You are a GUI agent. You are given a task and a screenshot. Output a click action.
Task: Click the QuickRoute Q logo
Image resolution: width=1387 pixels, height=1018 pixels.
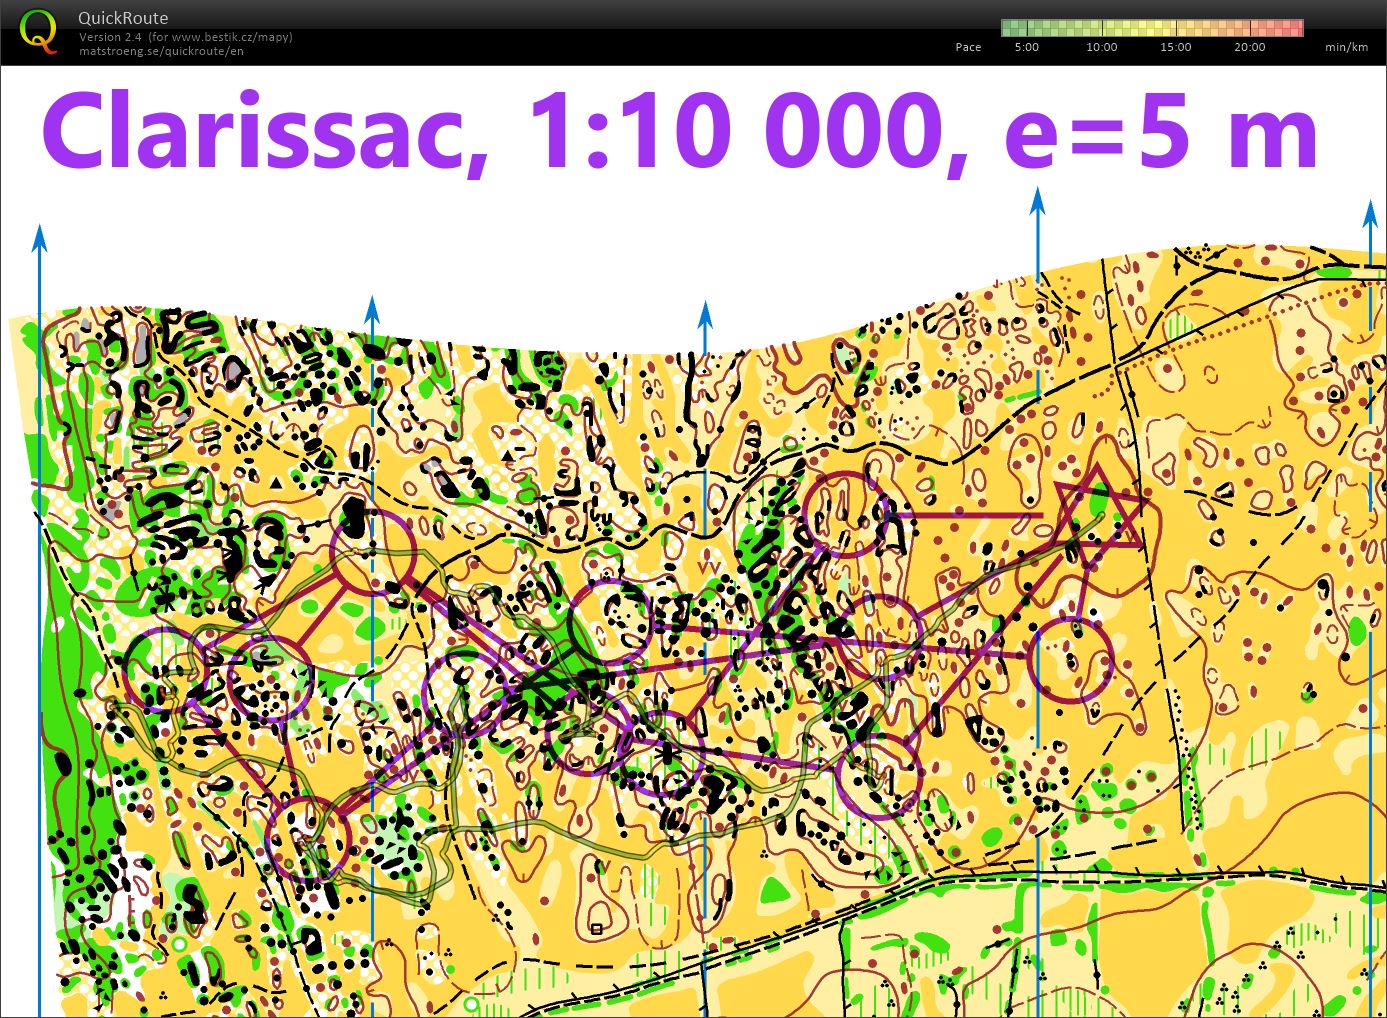pos(40,33)
